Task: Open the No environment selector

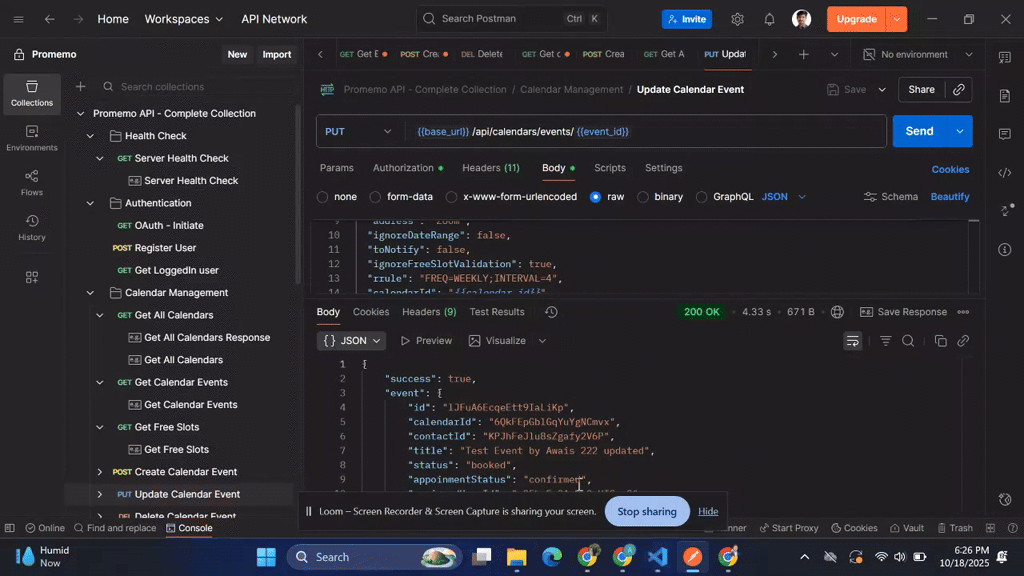Action: 918,54
